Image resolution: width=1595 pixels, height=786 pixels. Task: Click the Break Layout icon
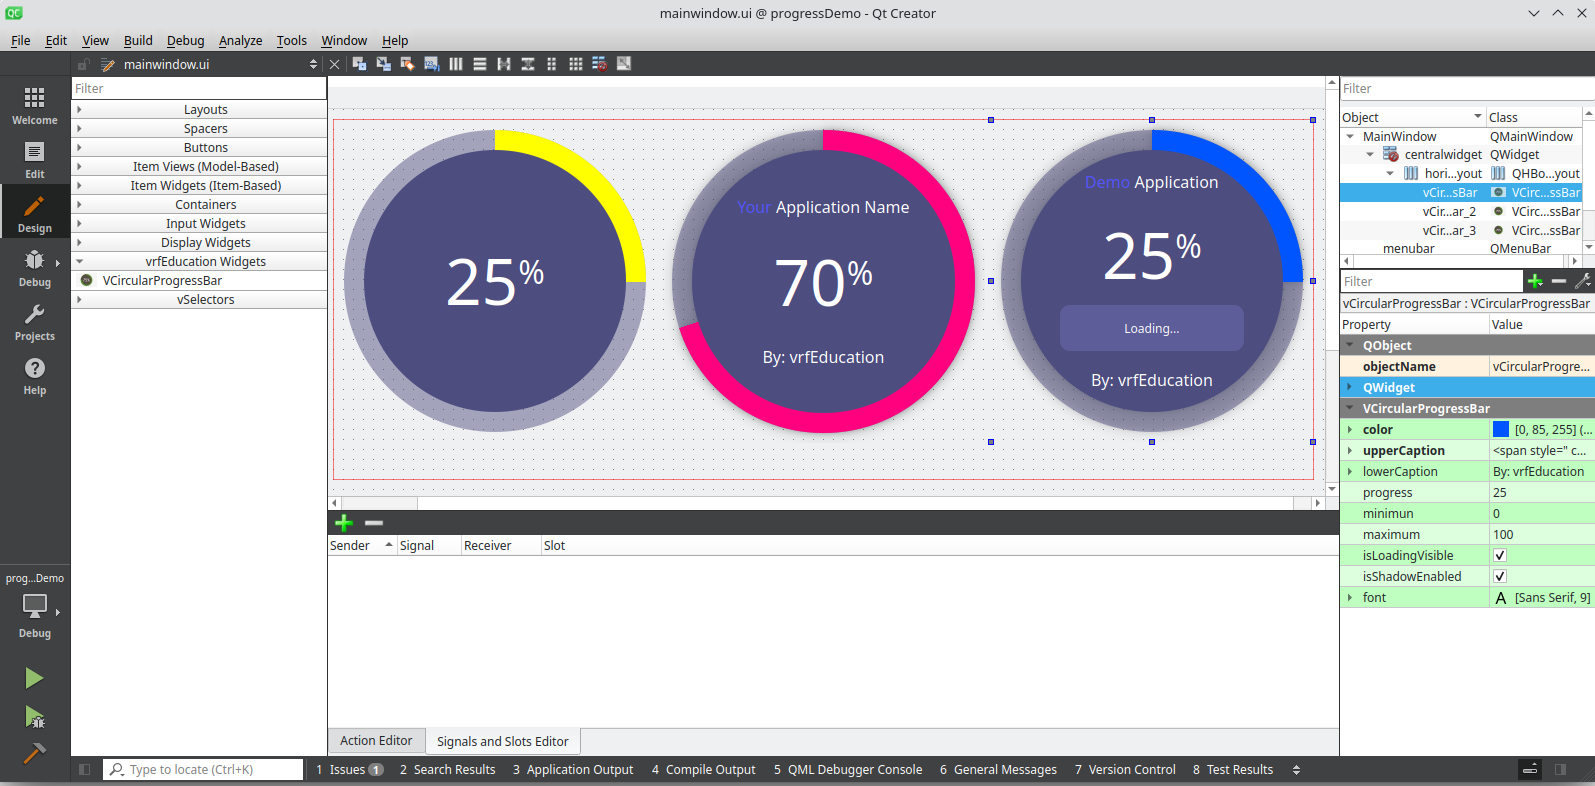[600, 64]
